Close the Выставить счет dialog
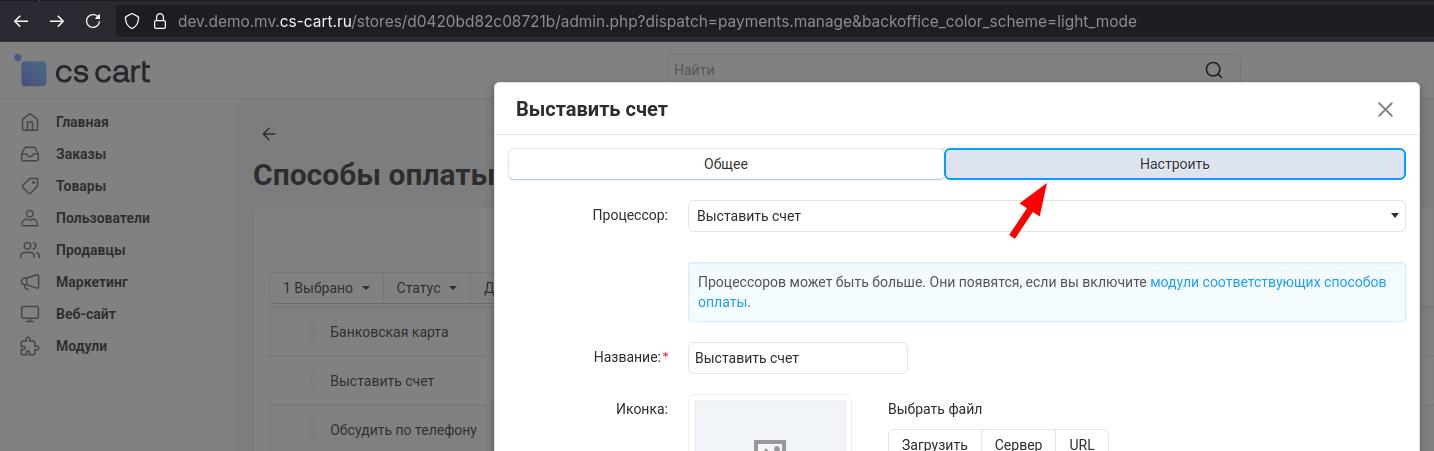Image resolution: width=1434 pixels, height=451 pixels. [x=1385, y=109]
